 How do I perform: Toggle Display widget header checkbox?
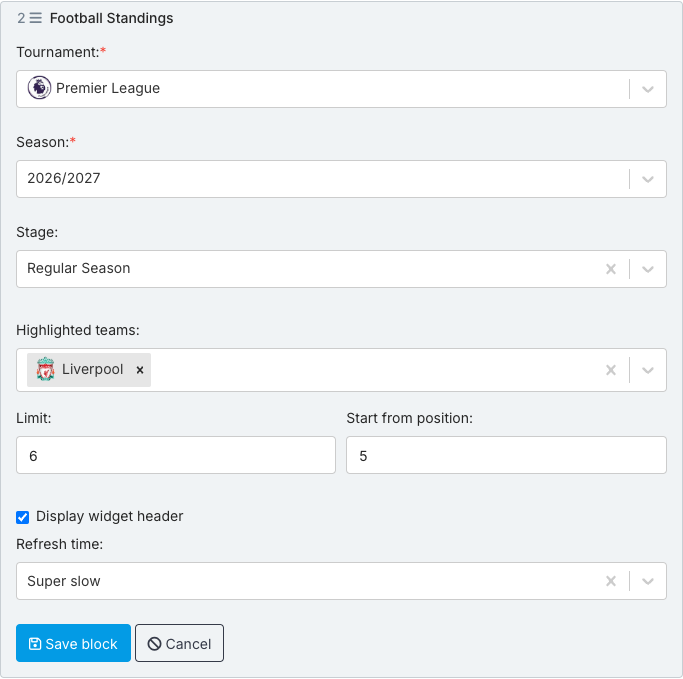23,517
